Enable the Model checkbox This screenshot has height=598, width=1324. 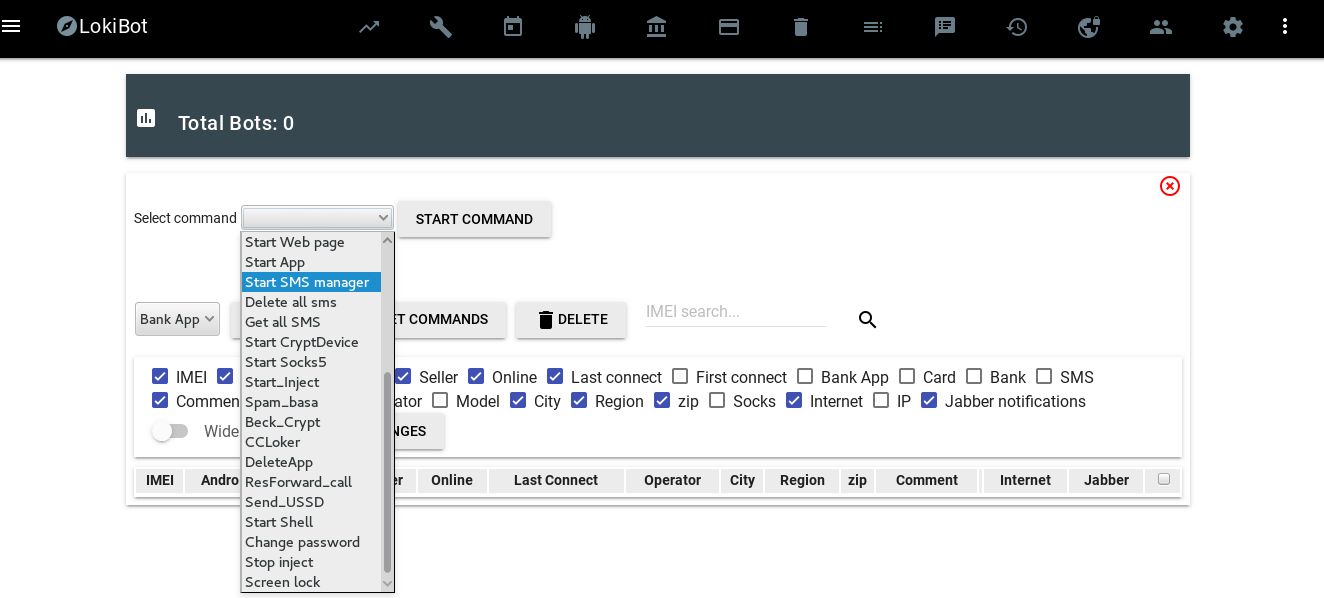(440, 401)
